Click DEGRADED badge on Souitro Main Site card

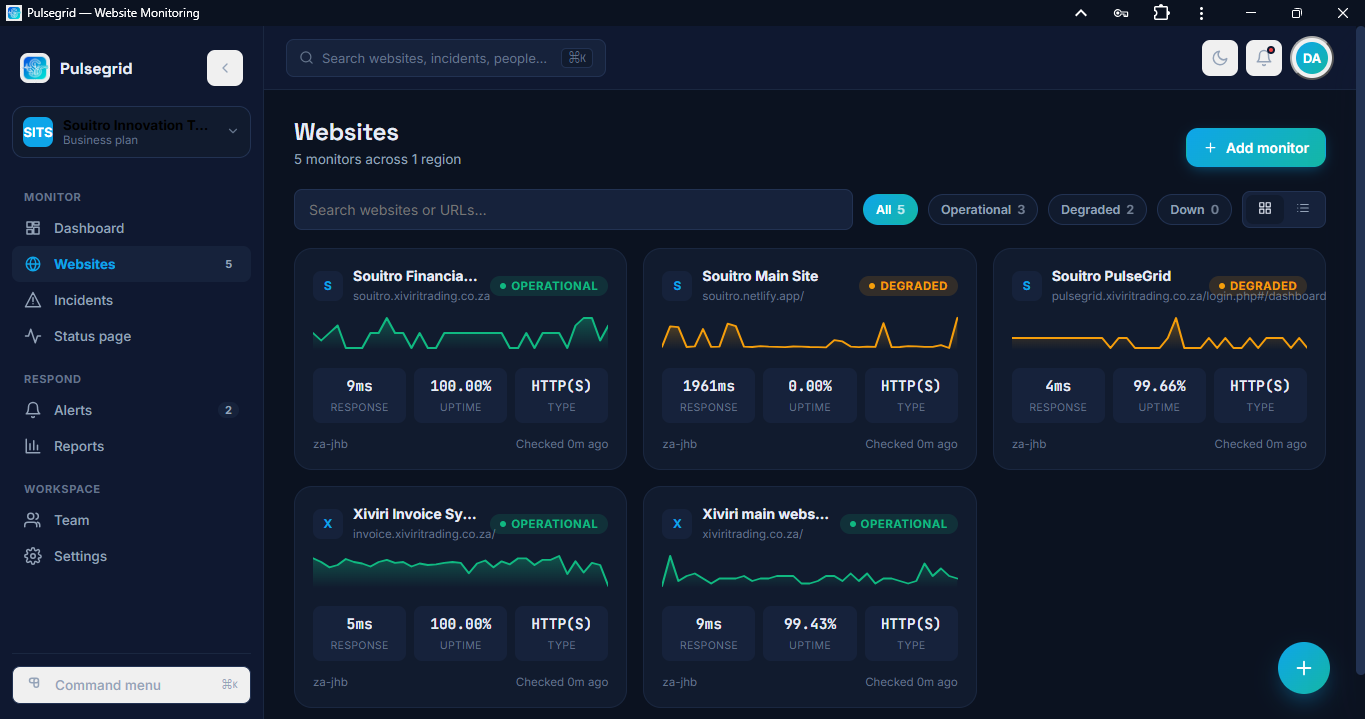(x=908, y=286)
